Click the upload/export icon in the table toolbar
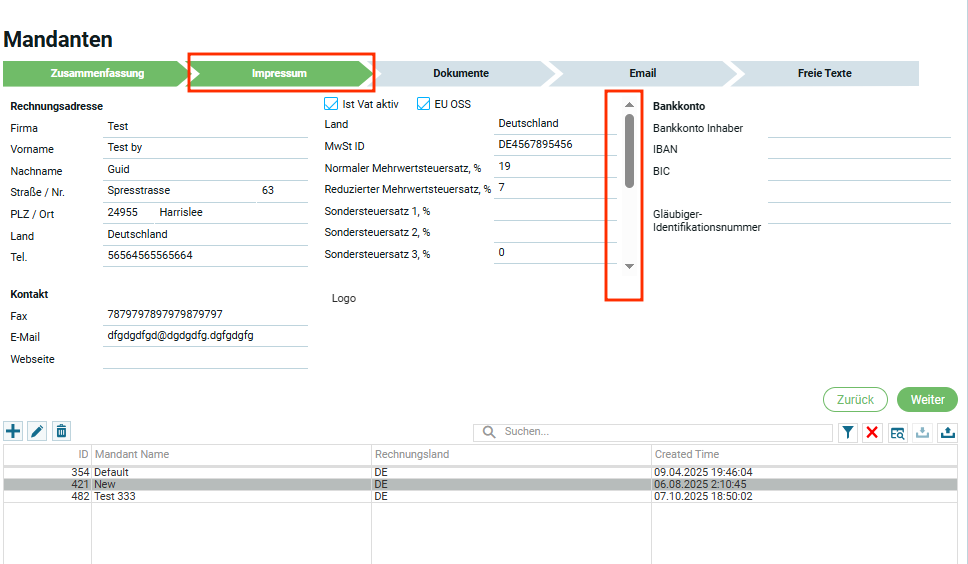The height and width of the screenshot is (564, 968). click(947, 432)
